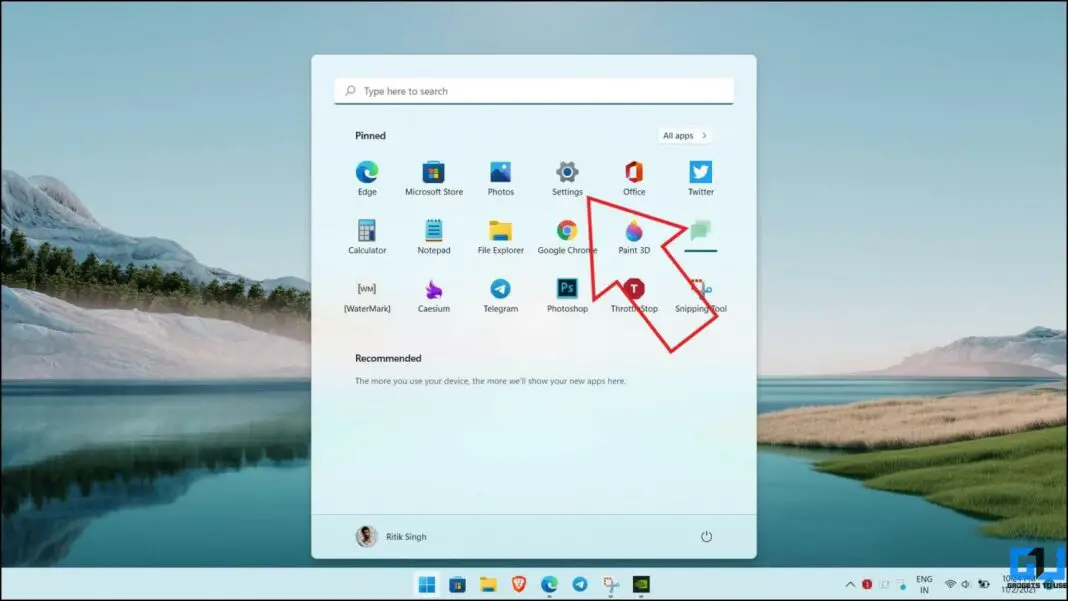Expand the All apps list
1068x601 pixels.
coord(684,135)
